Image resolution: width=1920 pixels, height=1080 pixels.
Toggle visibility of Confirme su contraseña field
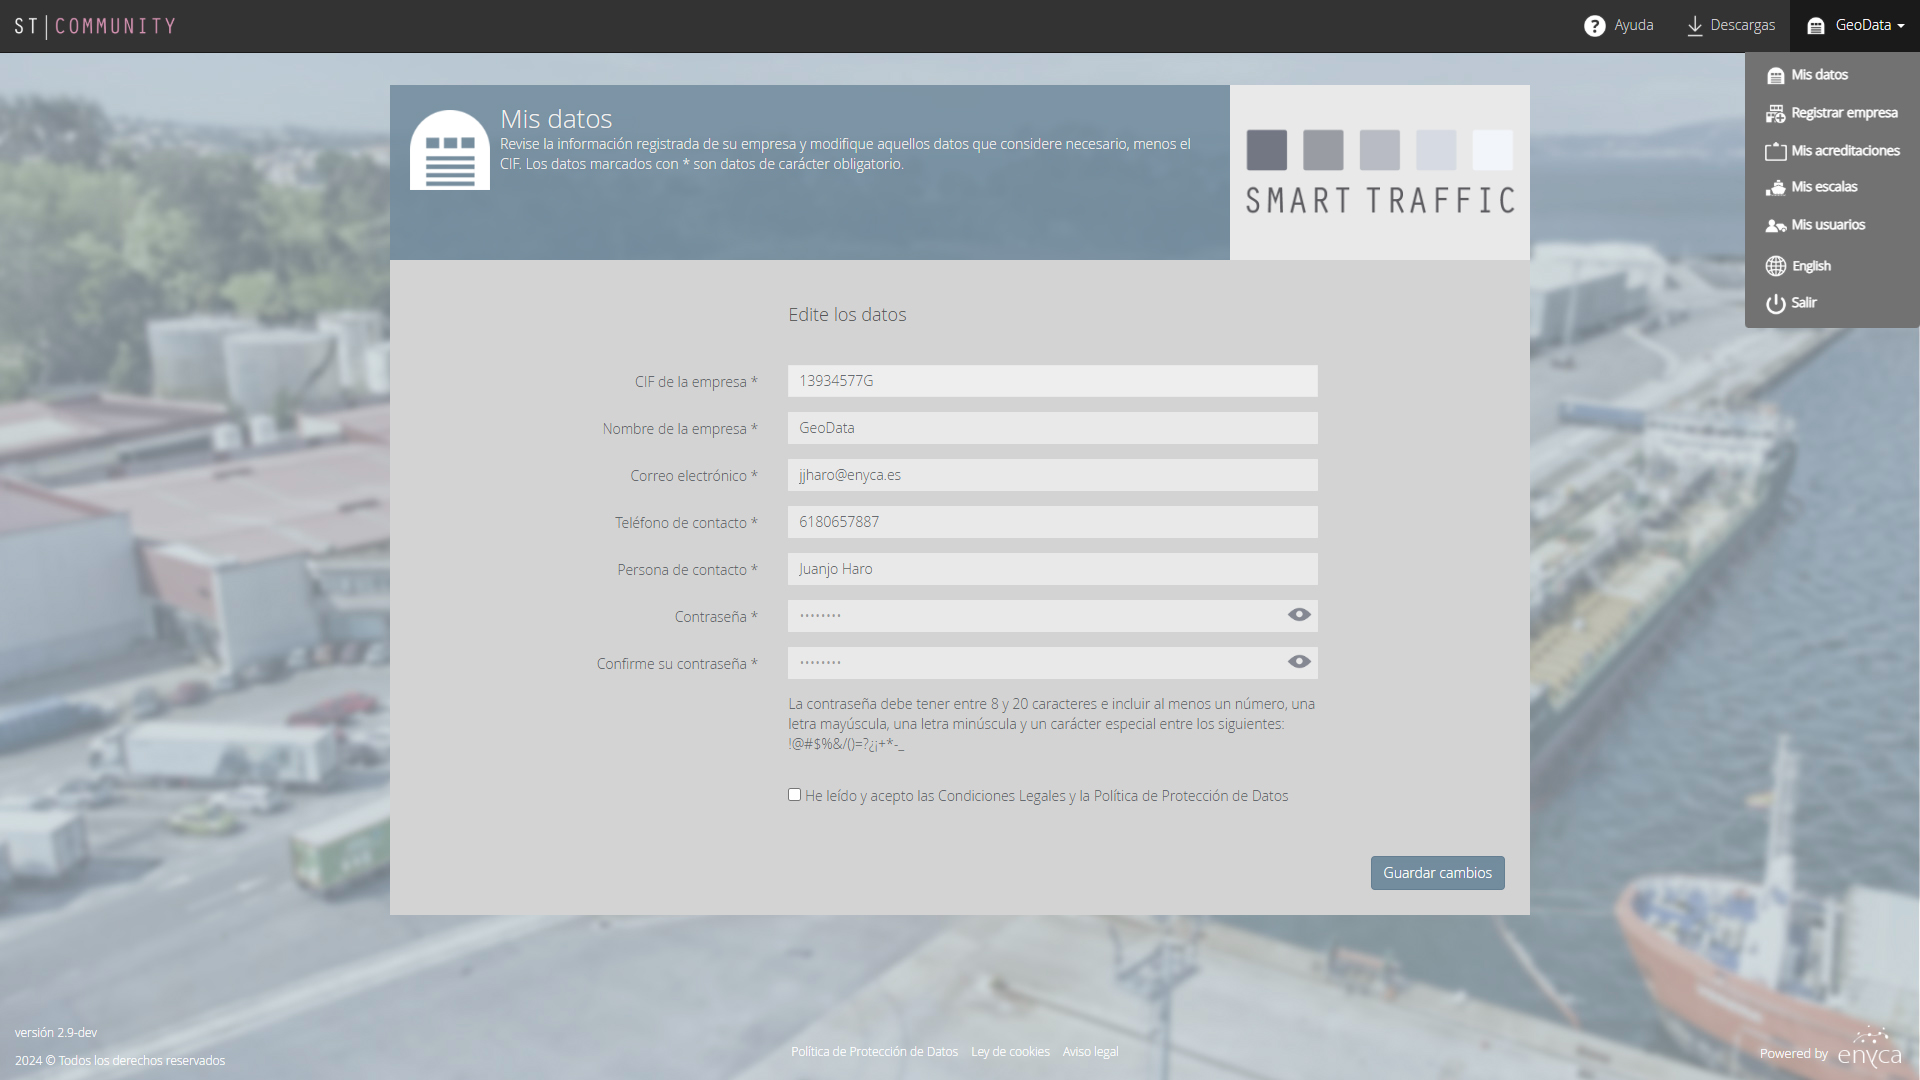[1299, 662]
